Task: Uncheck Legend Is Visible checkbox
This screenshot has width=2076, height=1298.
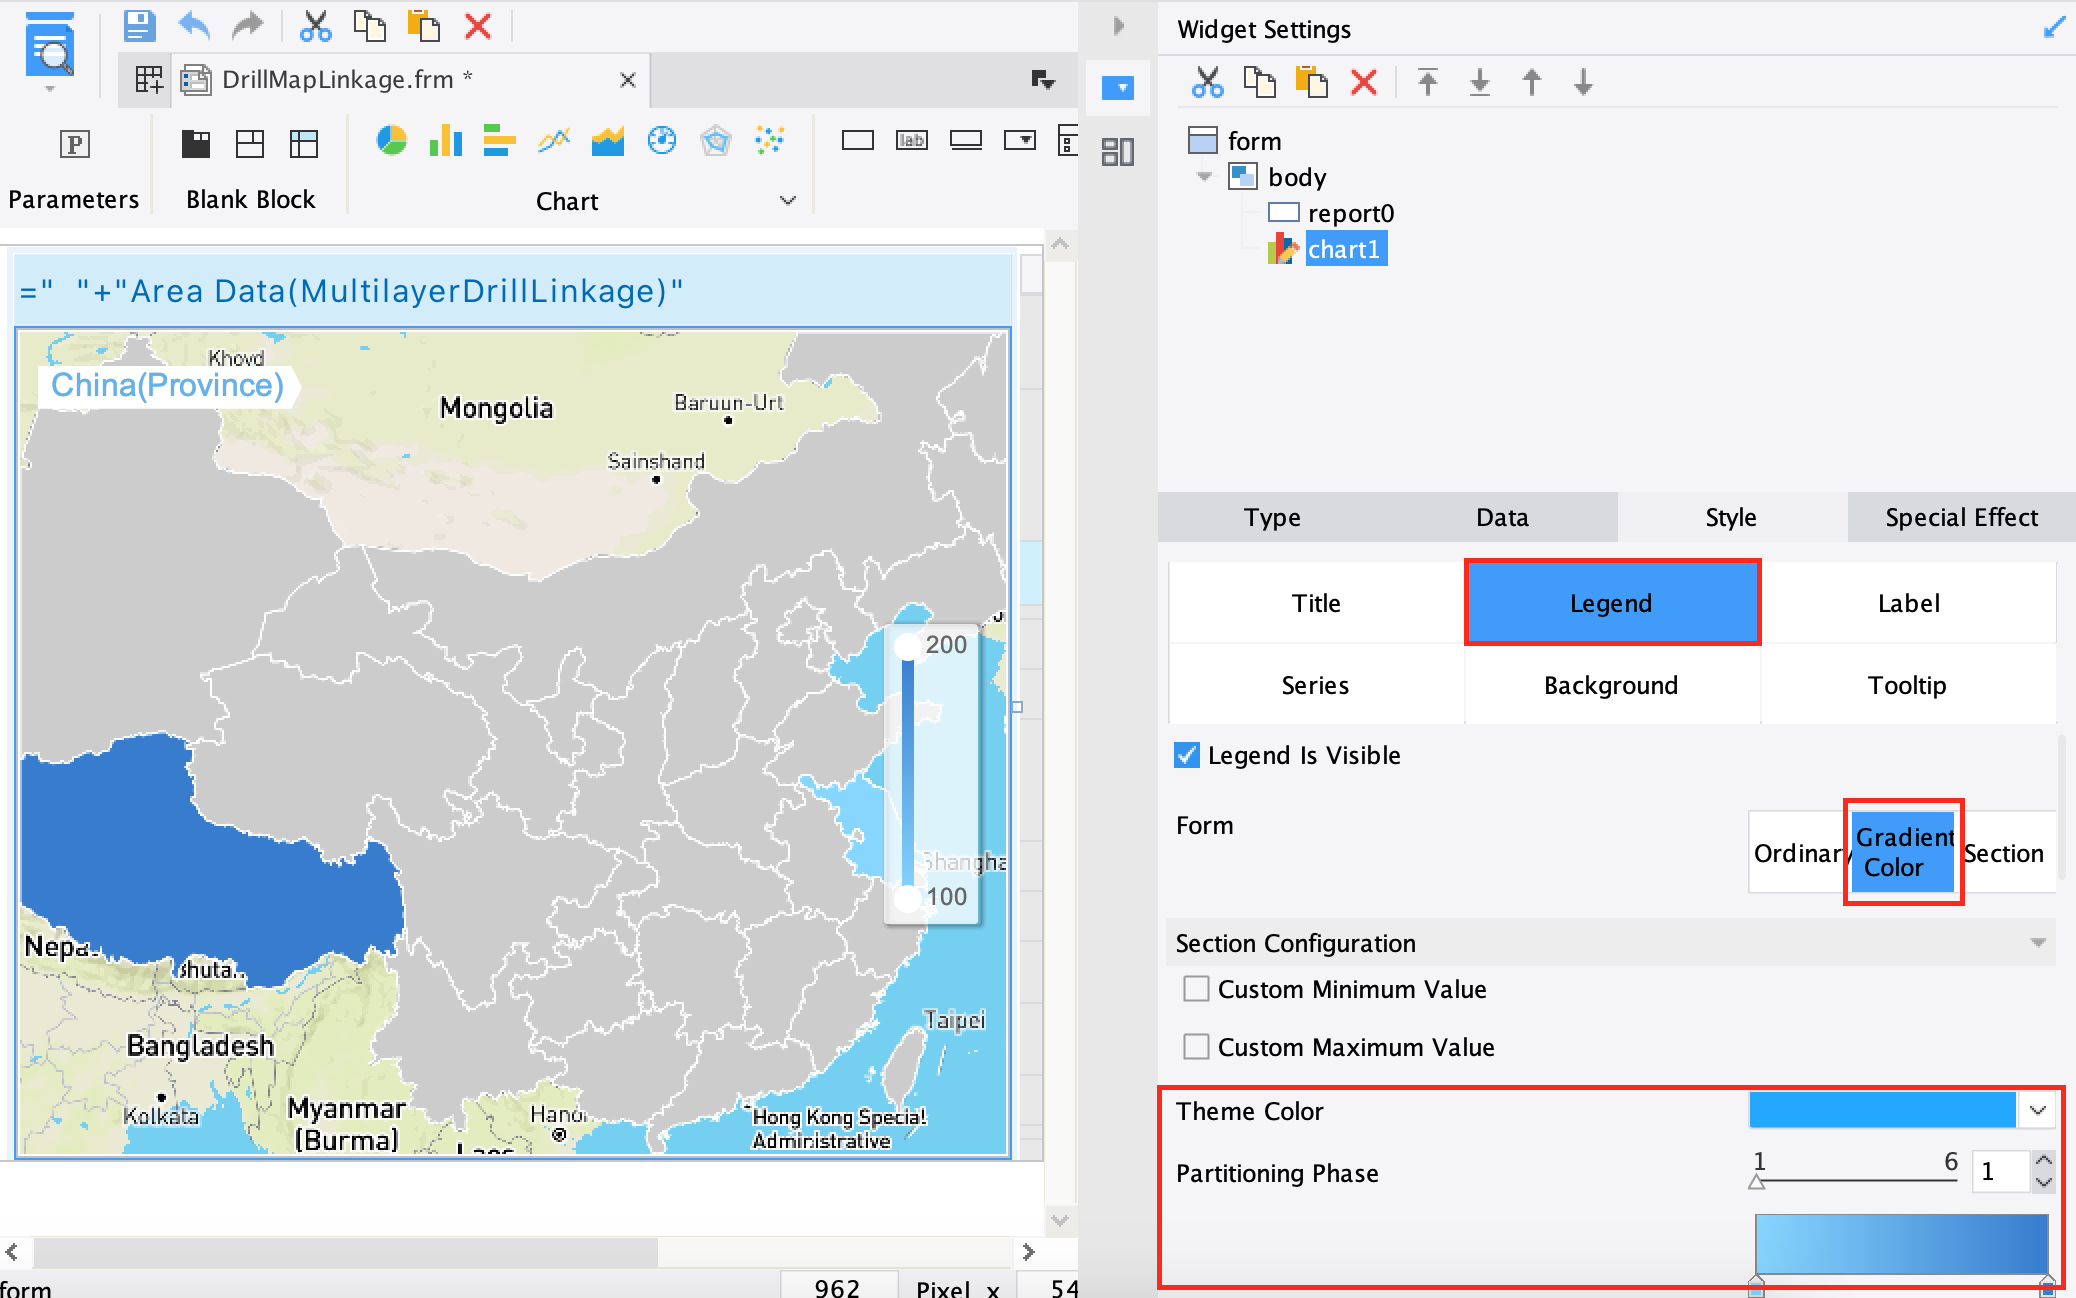Action: pyautogui.click(x=1186, y=755)
